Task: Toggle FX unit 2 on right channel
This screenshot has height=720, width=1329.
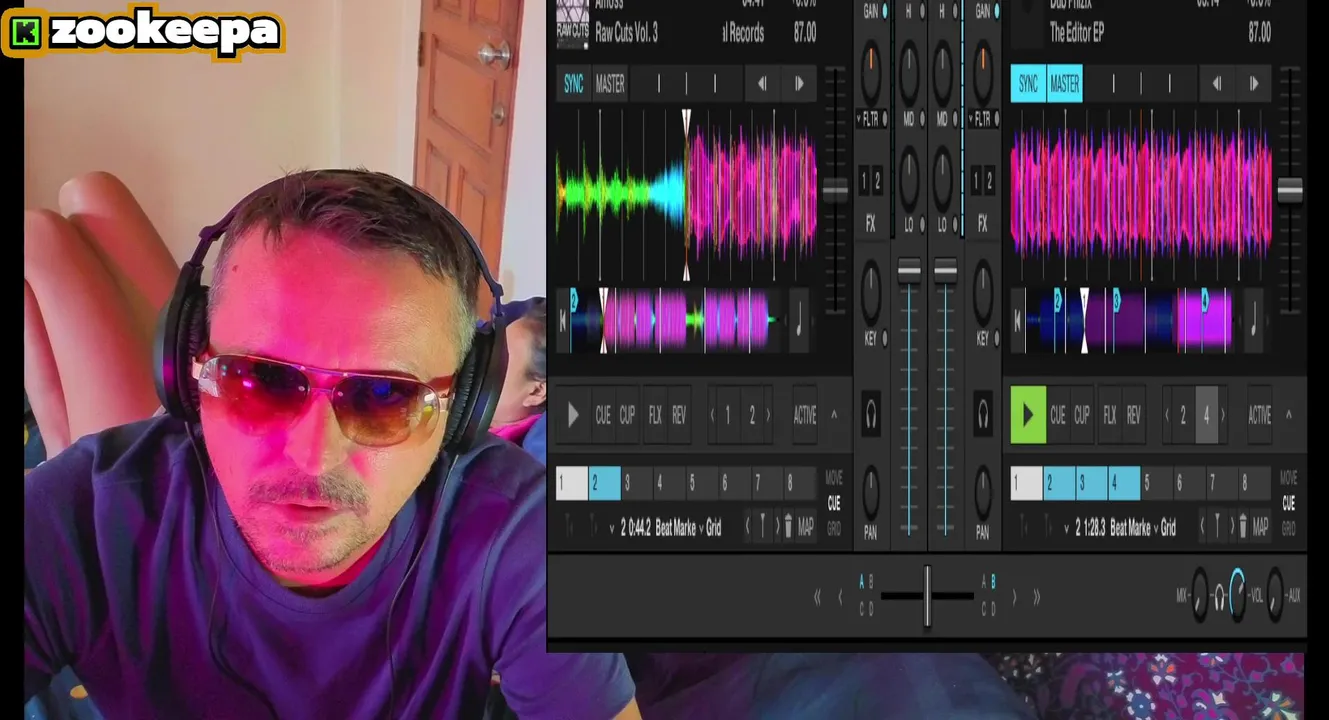Action: pos(989,182)
